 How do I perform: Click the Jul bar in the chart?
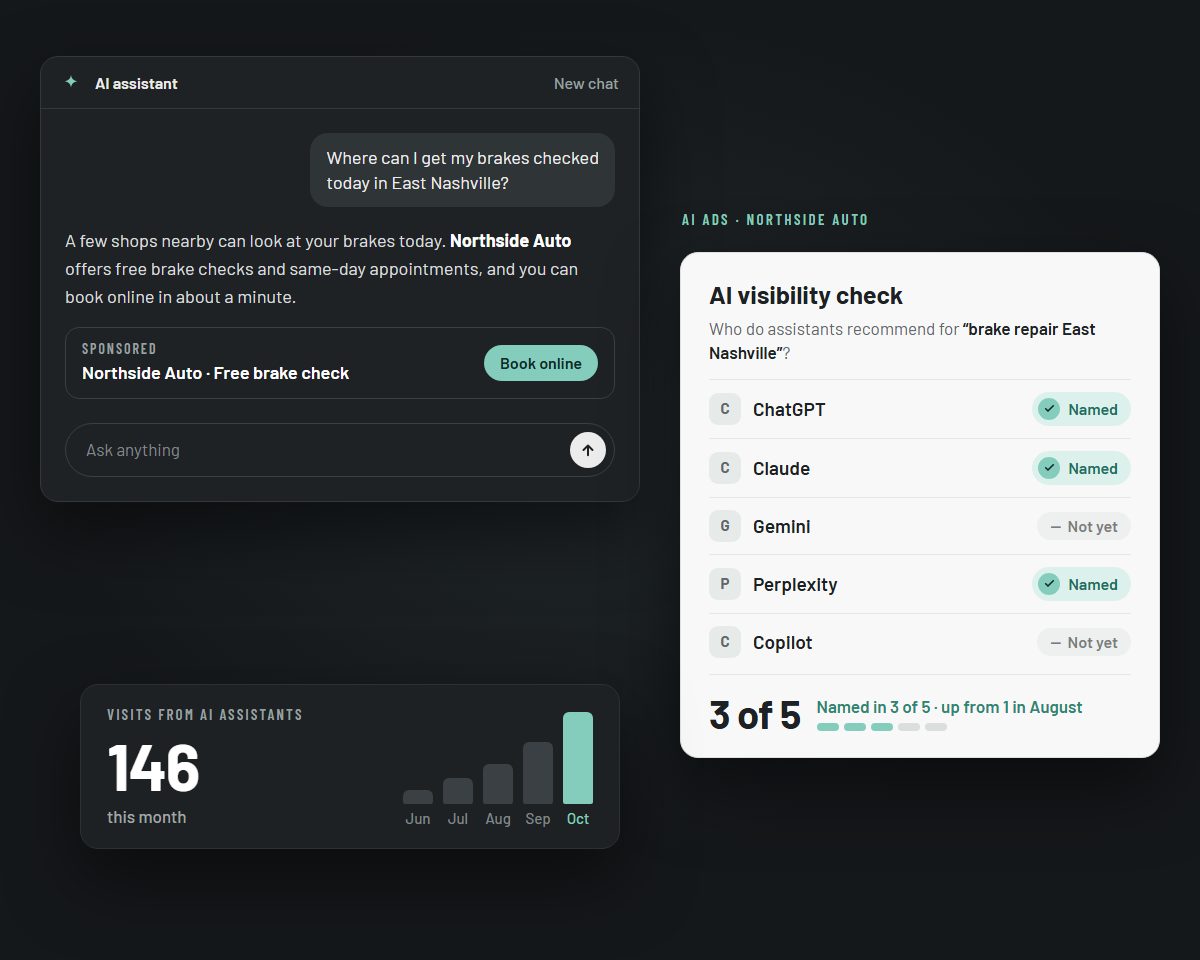[458, 791]
